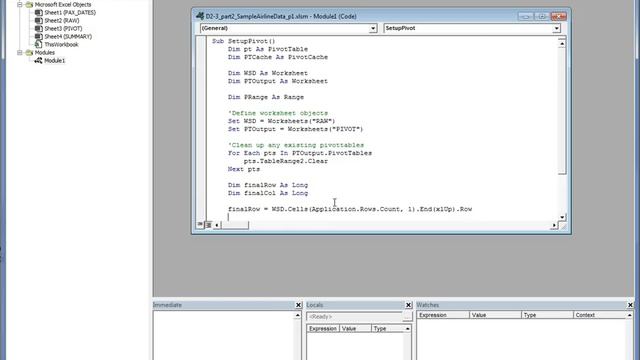Viewport: 640px width, 360px height.
Task: Close the Watches window
Action: pos(630,305)
